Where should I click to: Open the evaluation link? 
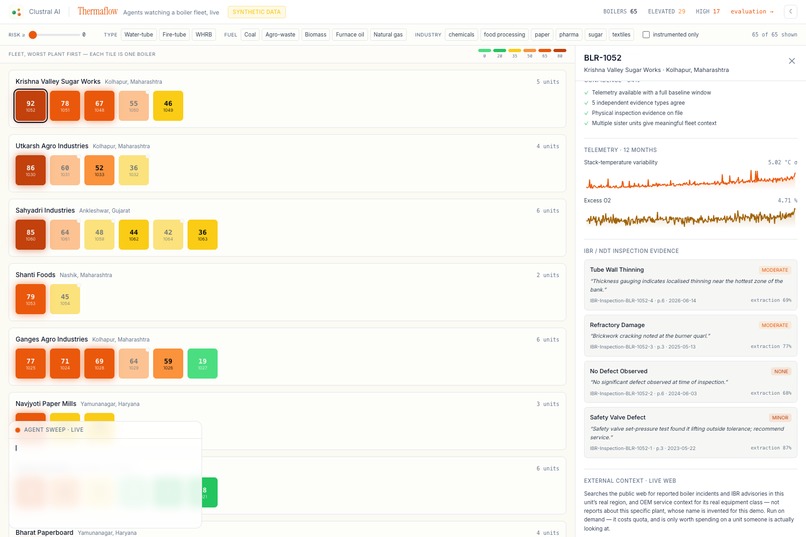752,11
